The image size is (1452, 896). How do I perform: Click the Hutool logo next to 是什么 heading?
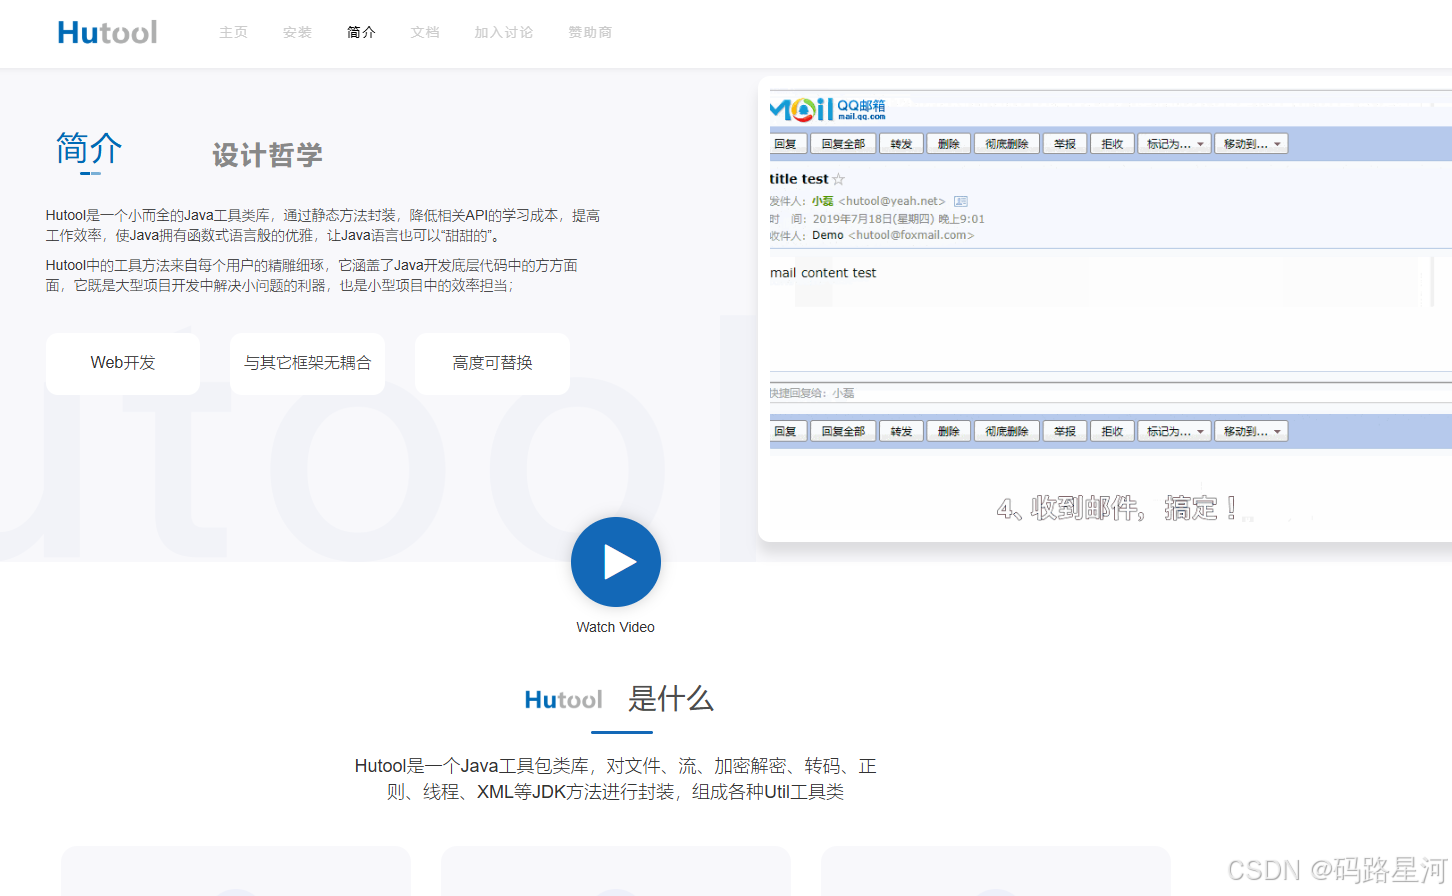[563, 699]
